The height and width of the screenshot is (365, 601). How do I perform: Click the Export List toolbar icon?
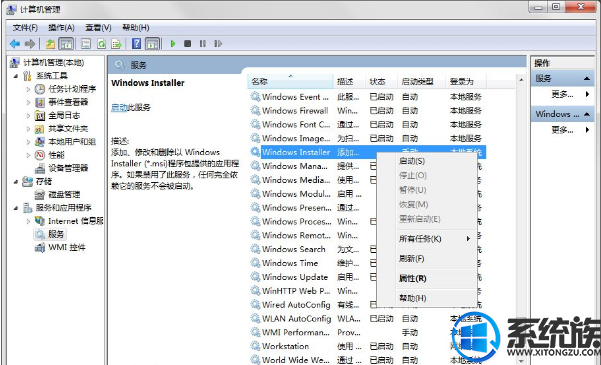[x=116, y=44]
